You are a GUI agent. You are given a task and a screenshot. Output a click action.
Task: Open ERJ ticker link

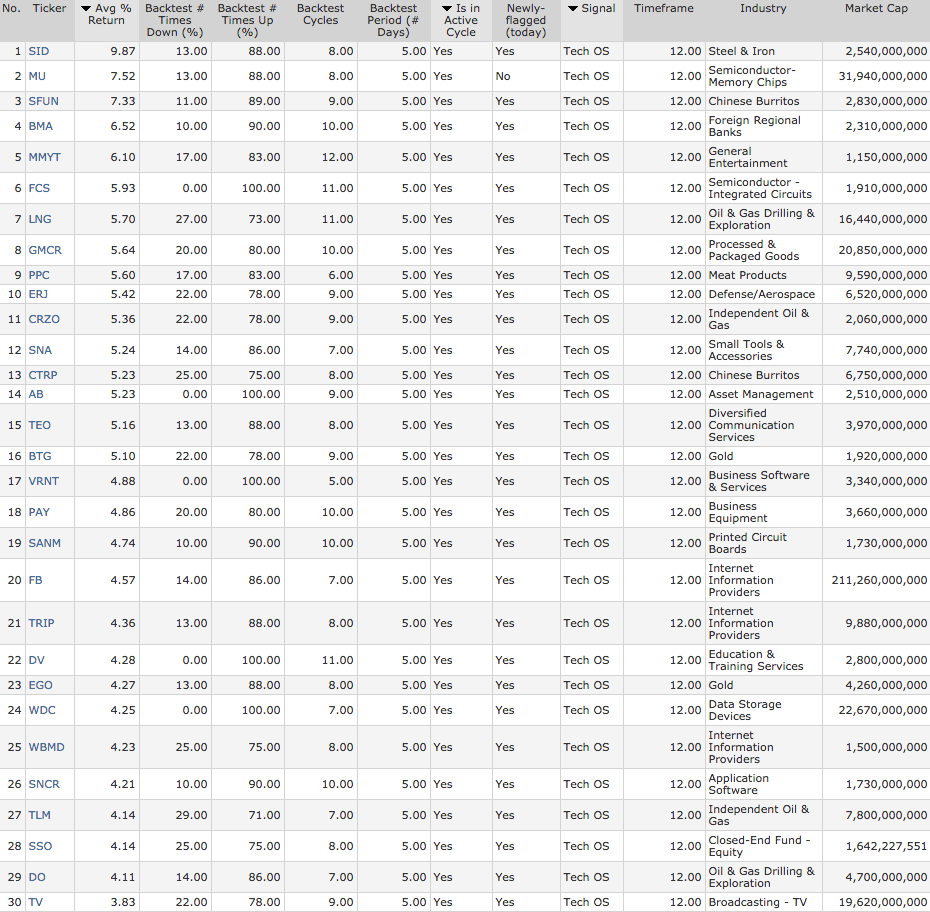click(38, 294)
